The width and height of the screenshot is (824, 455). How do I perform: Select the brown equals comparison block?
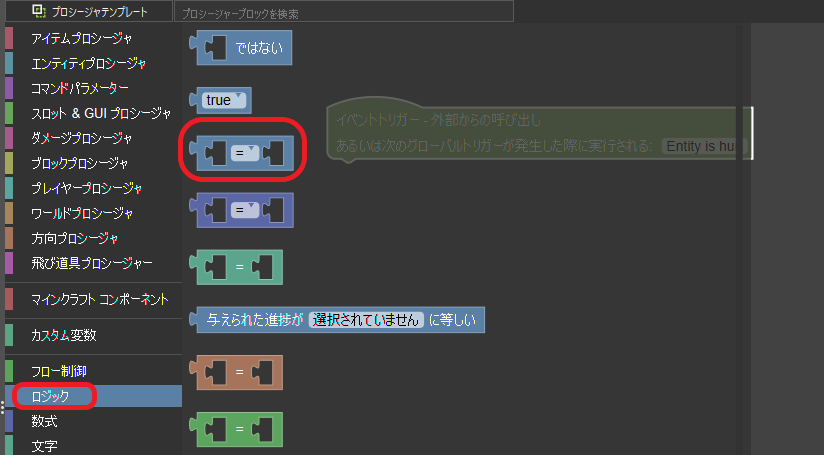(236, 373)
